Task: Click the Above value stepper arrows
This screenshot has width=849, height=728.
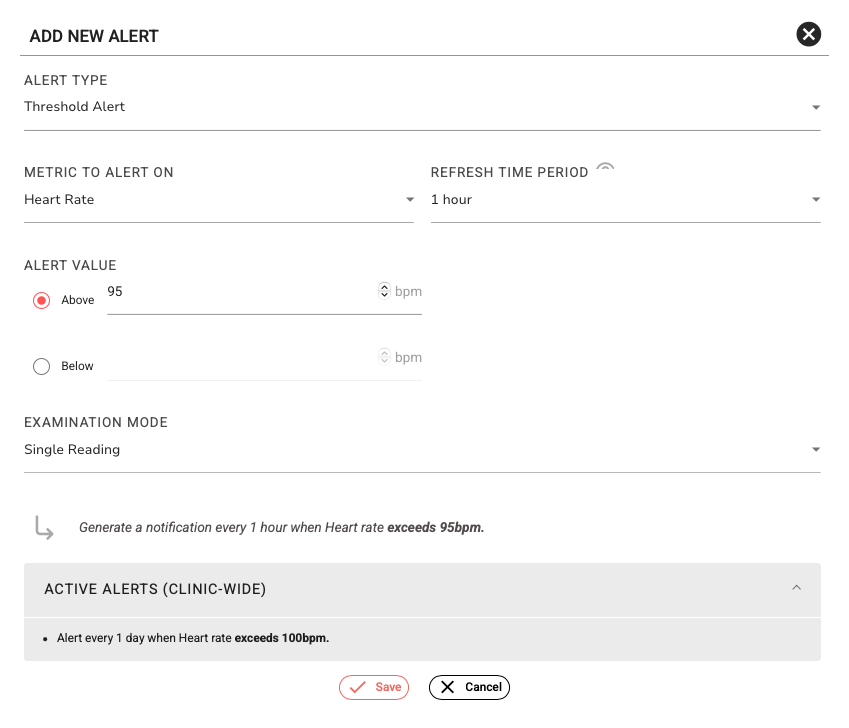Action: click(x=384, y=291)
